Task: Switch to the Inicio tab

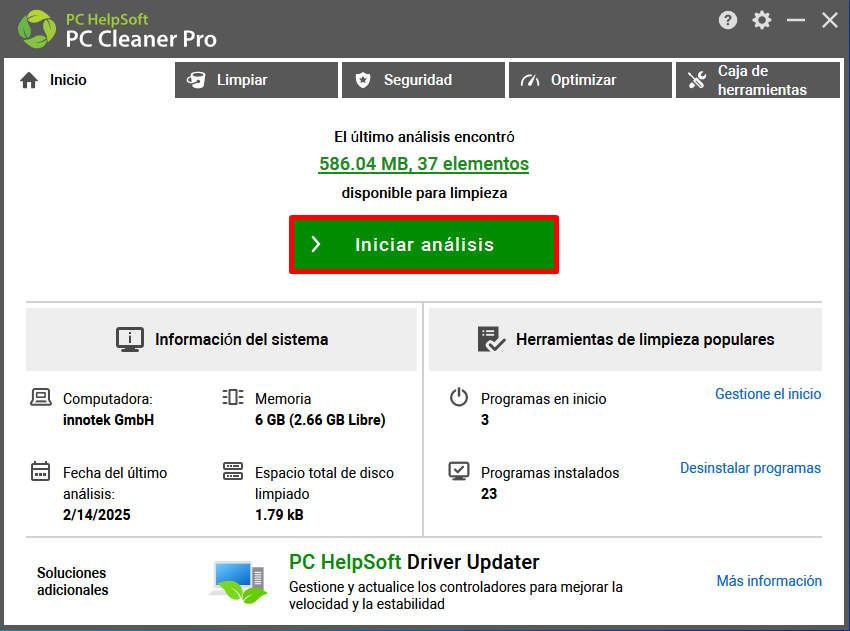Action: [x=88, y=80]
